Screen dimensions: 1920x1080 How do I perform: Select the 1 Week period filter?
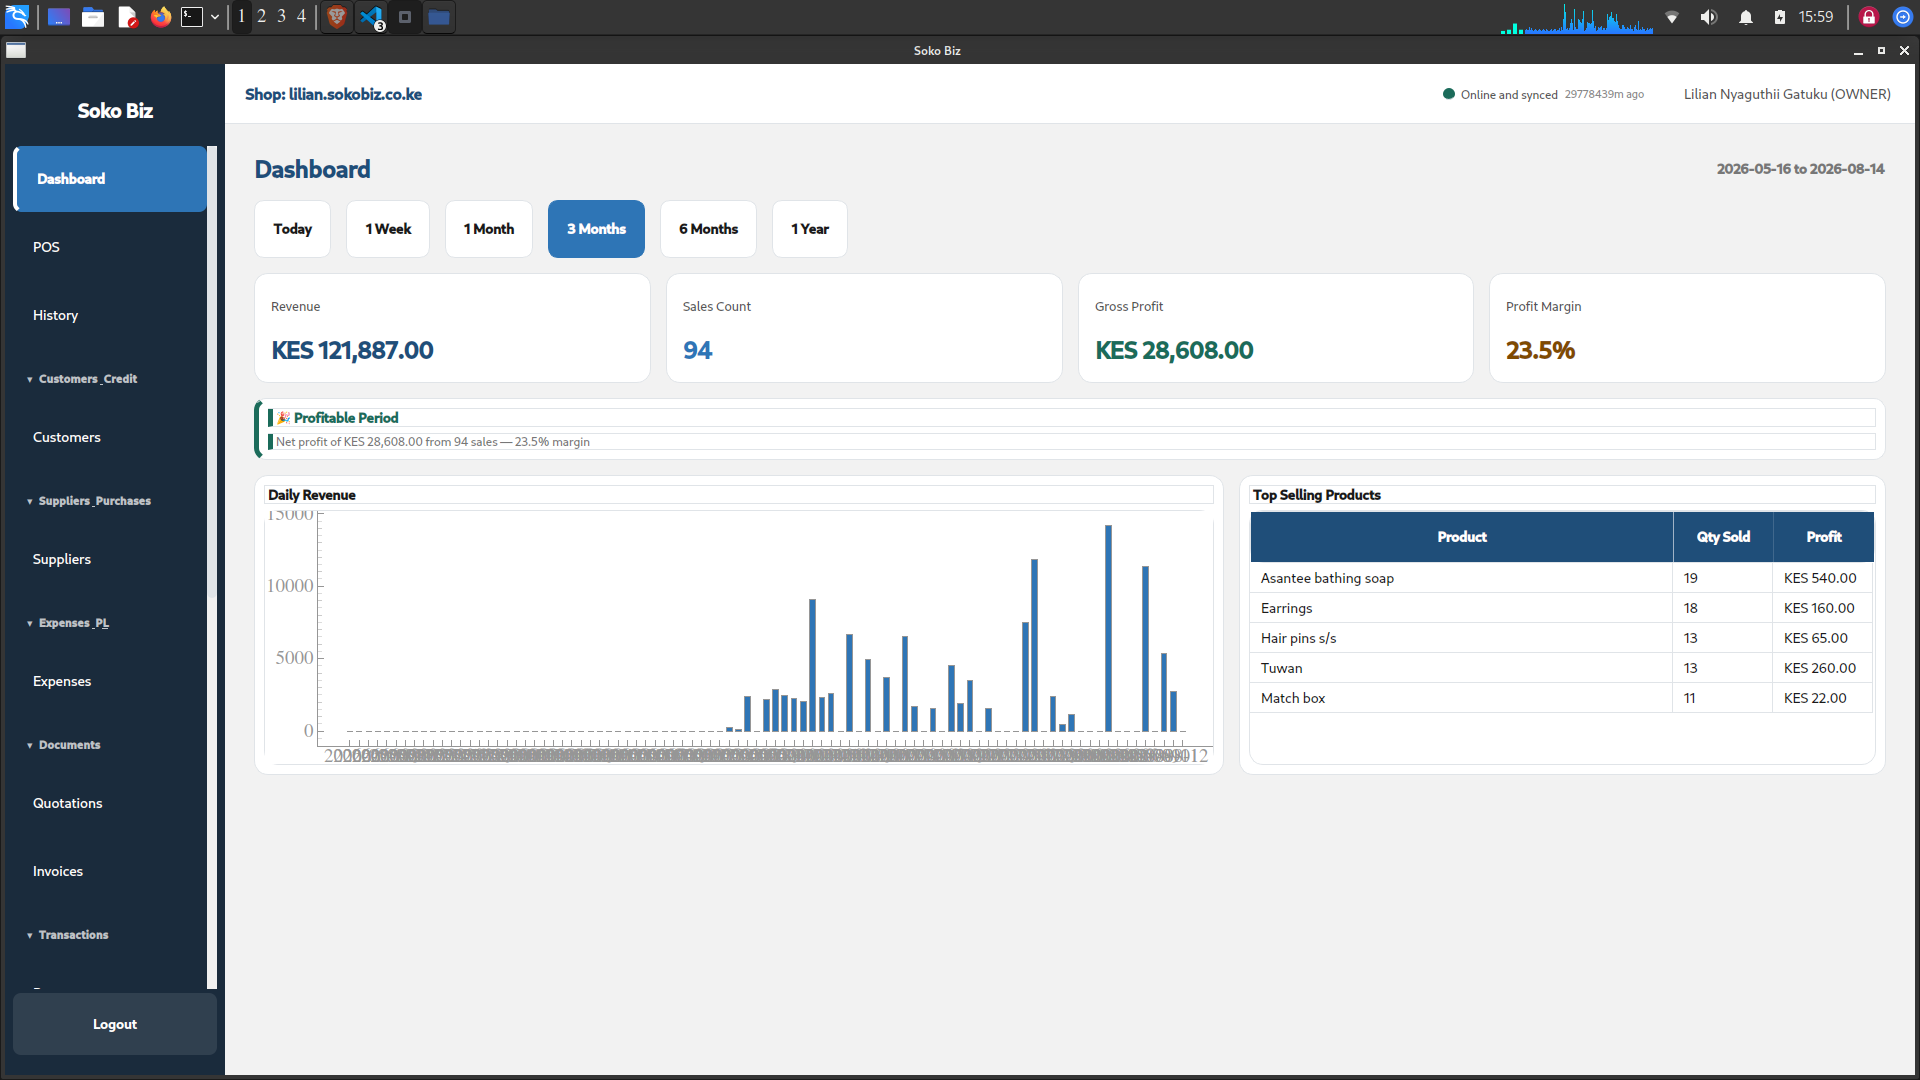[x=388, y=229]
